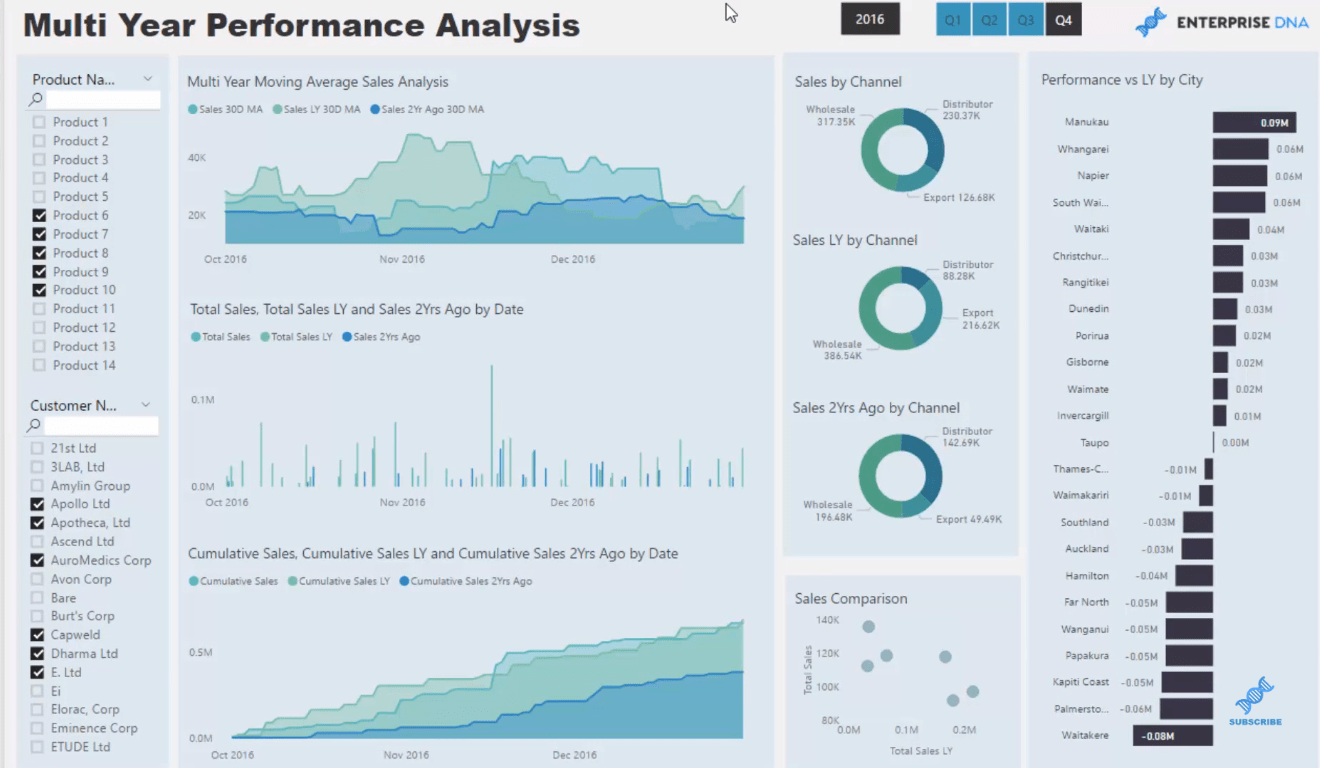The image size is (1320, 768).
Task: Expand the Product Name slicer dropdown
Action: pyautogui.click(x=148, y=79)
